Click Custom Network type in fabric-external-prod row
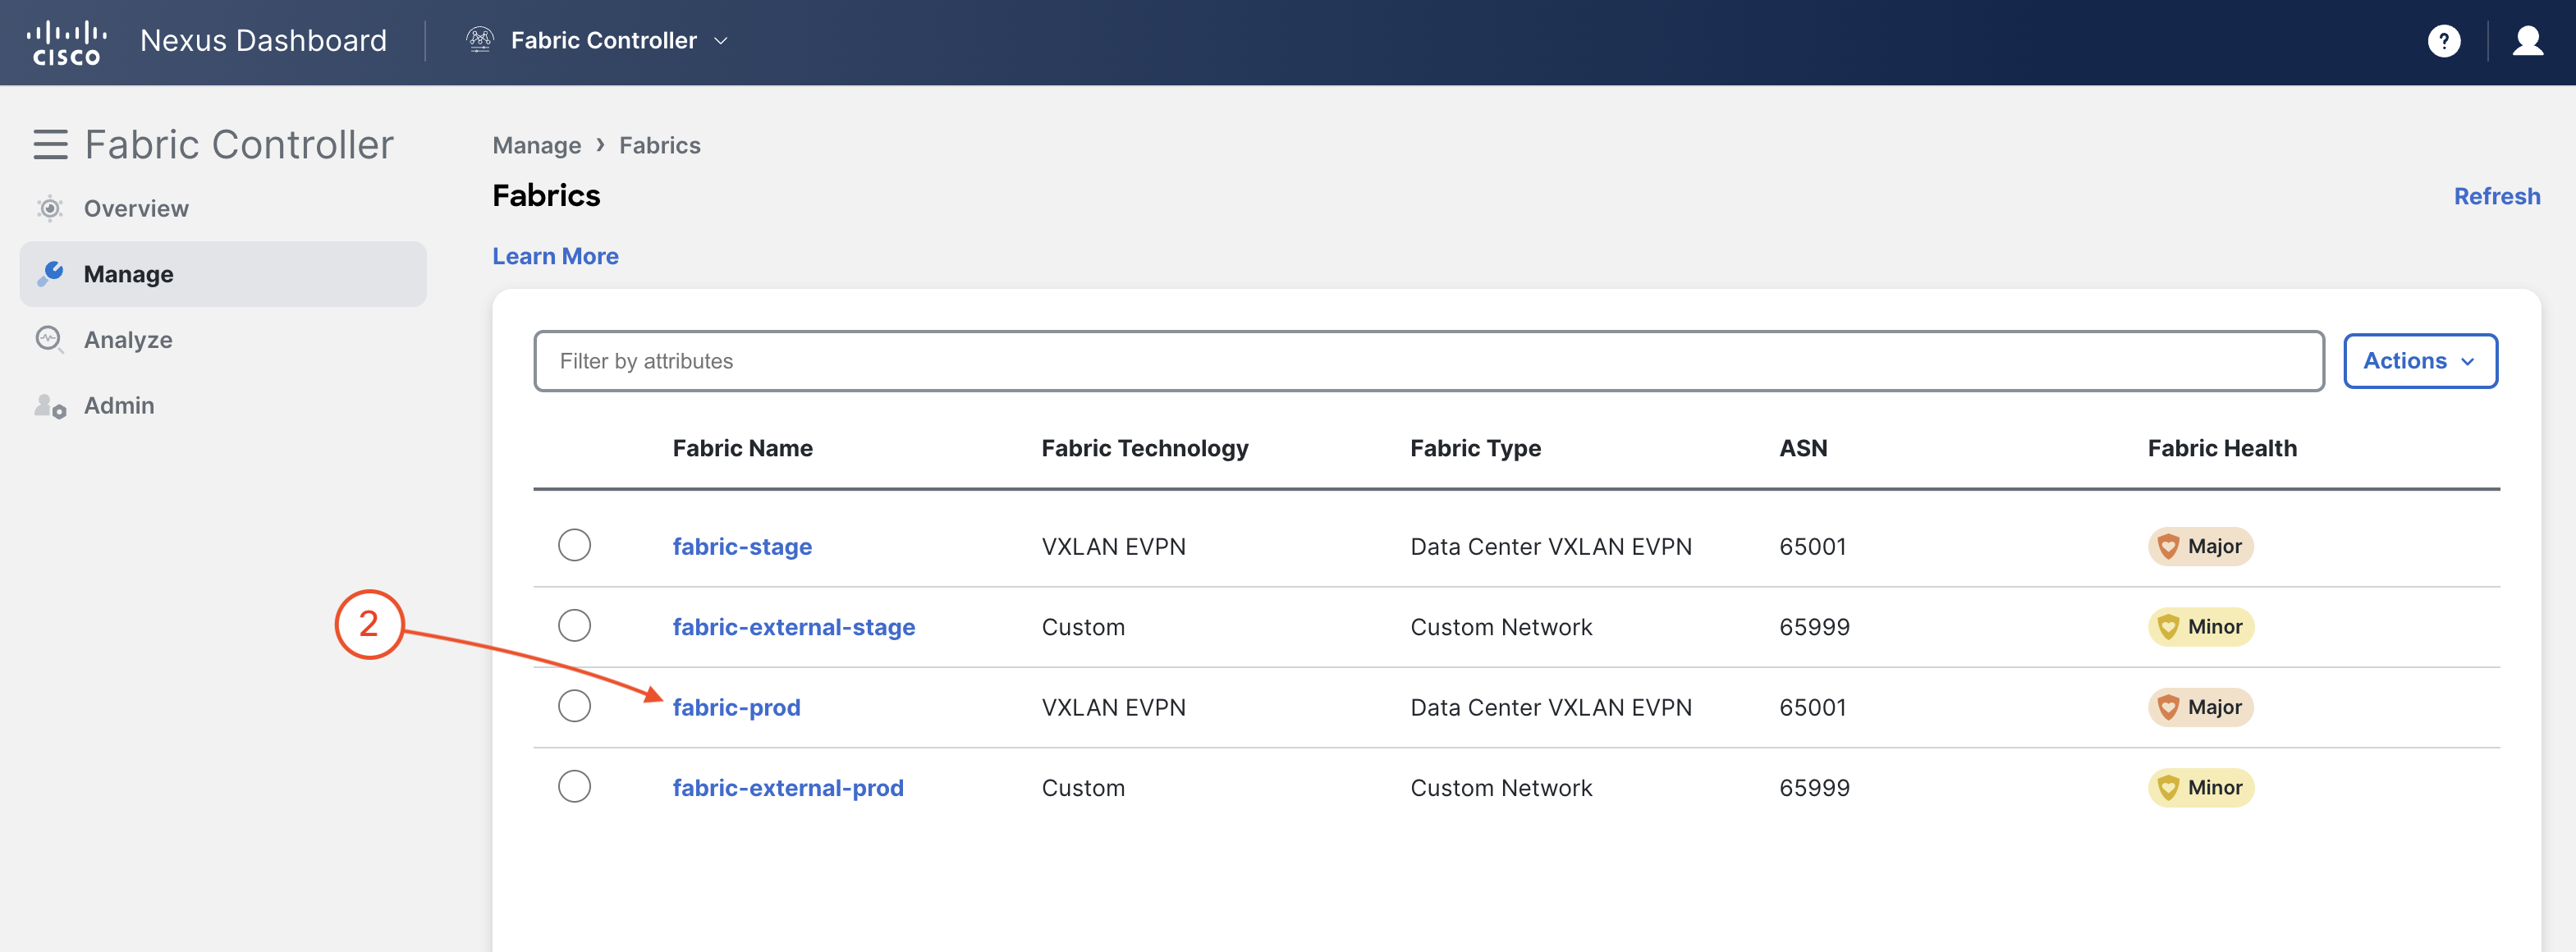Screen dimensions: 2576x952 1501,788
